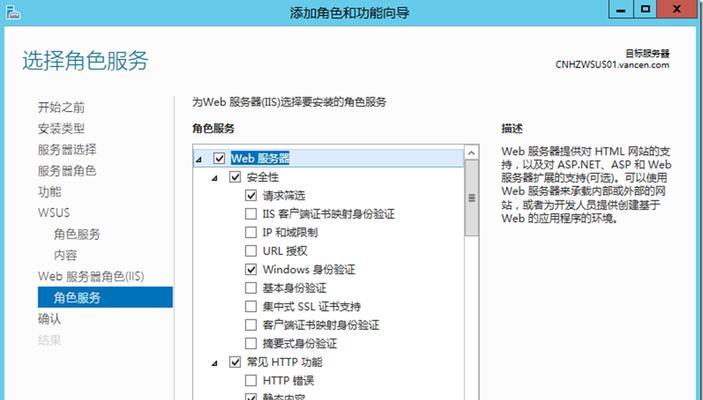Image resolution: width=703 pixels, height=400 pixels.
Task: Open the 内容 step under WSUS
Action: pos(65,255)
